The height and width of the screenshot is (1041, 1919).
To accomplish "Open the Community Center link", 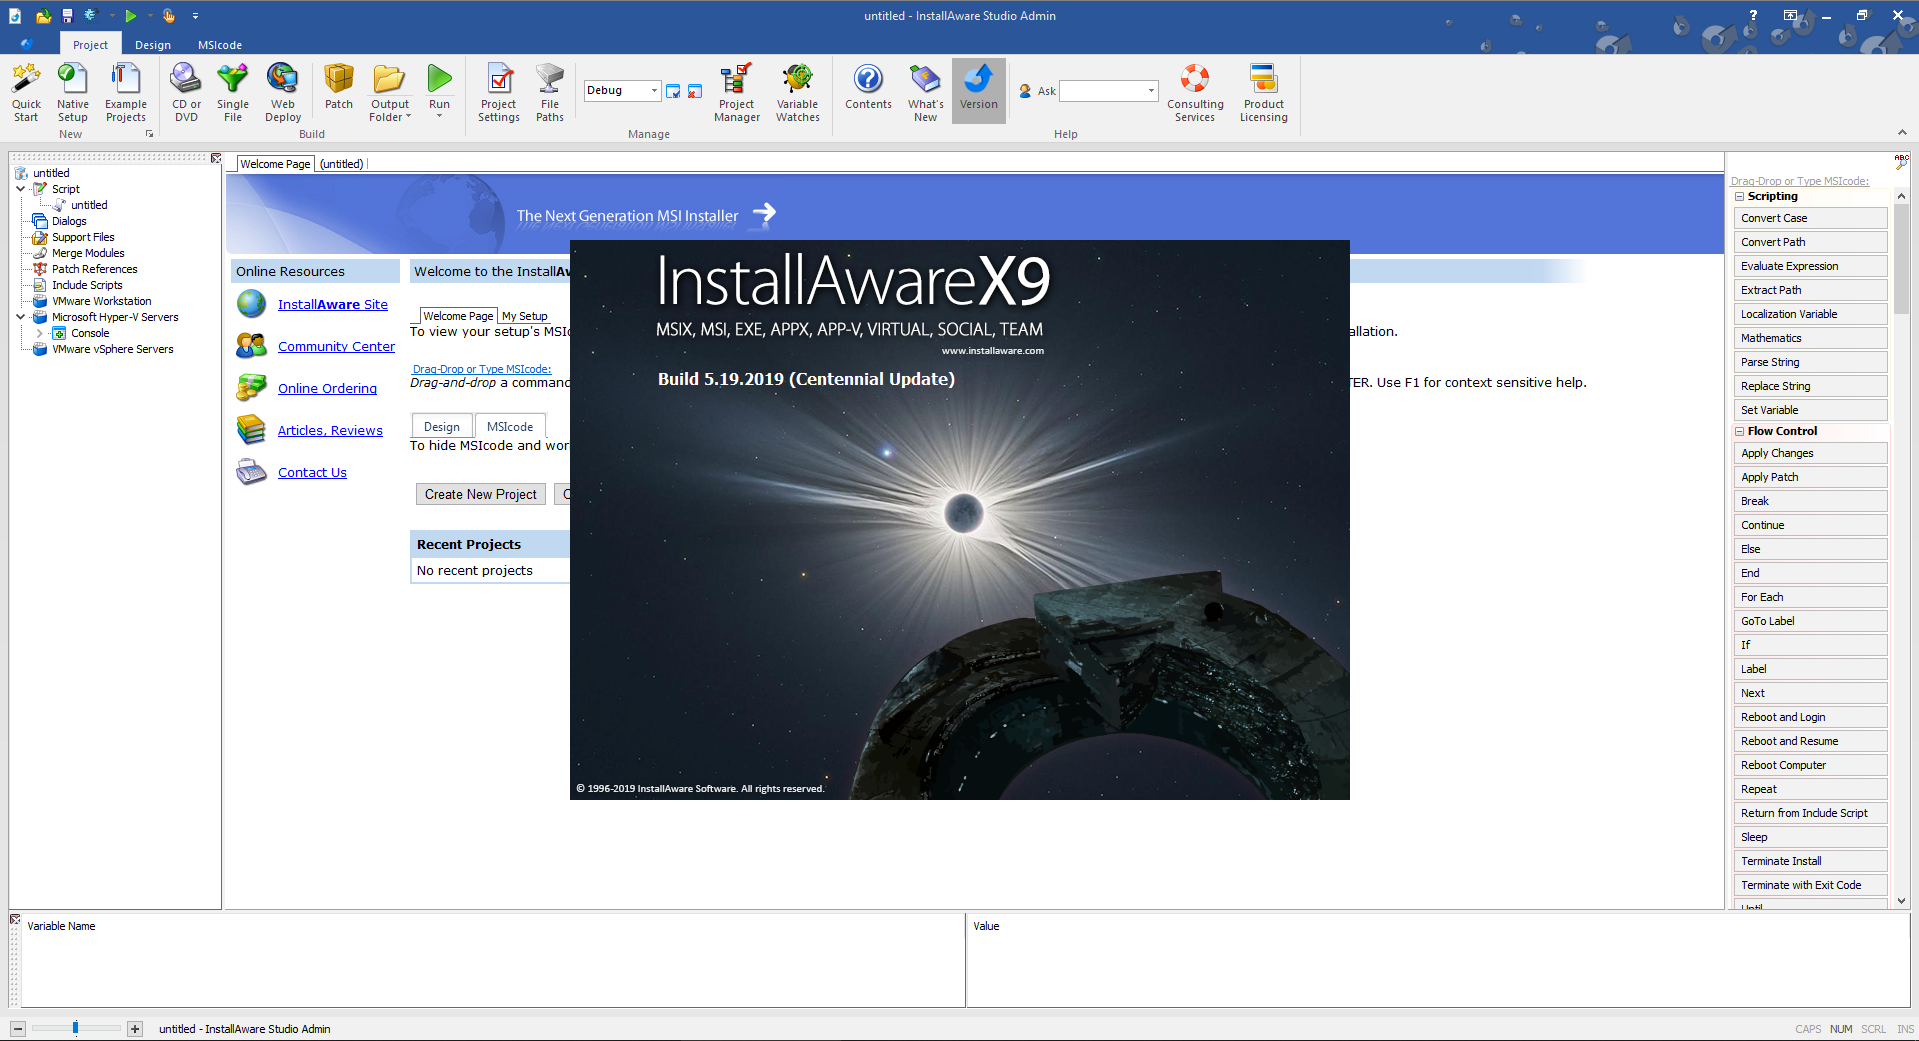I will (336, 347).
